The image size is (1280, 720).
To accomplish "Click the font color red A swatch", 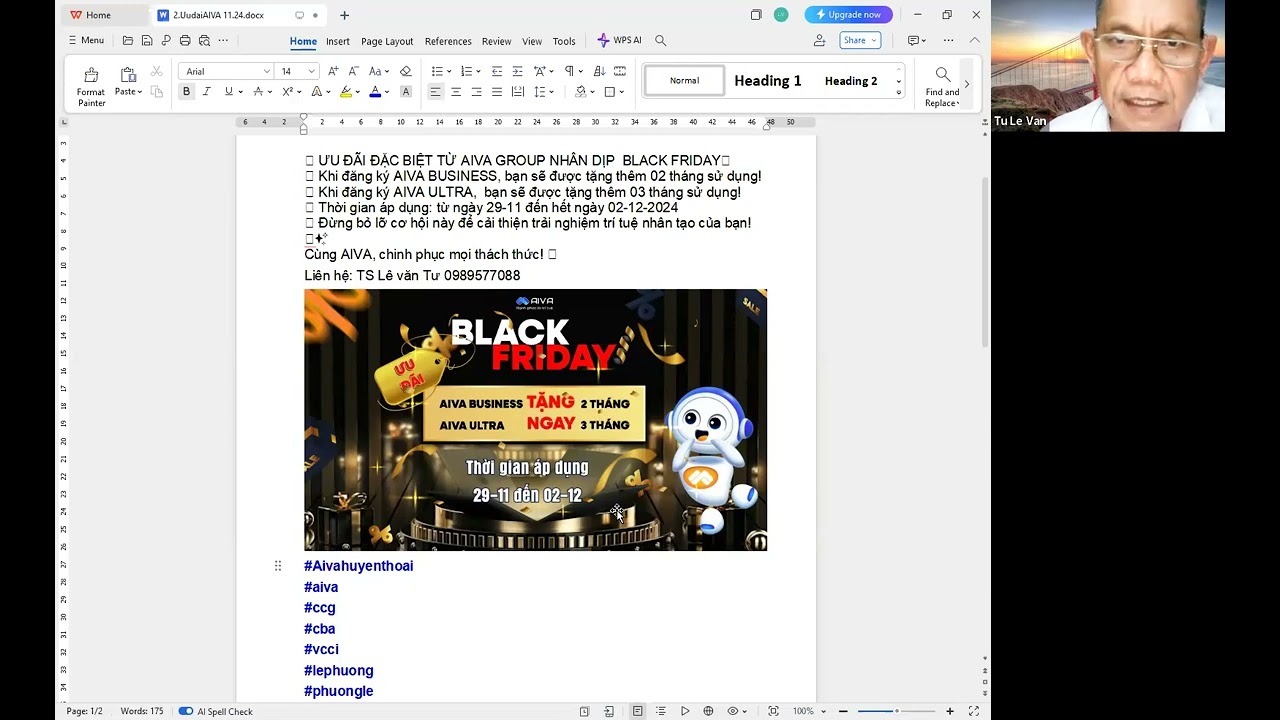I will point(375,92).
